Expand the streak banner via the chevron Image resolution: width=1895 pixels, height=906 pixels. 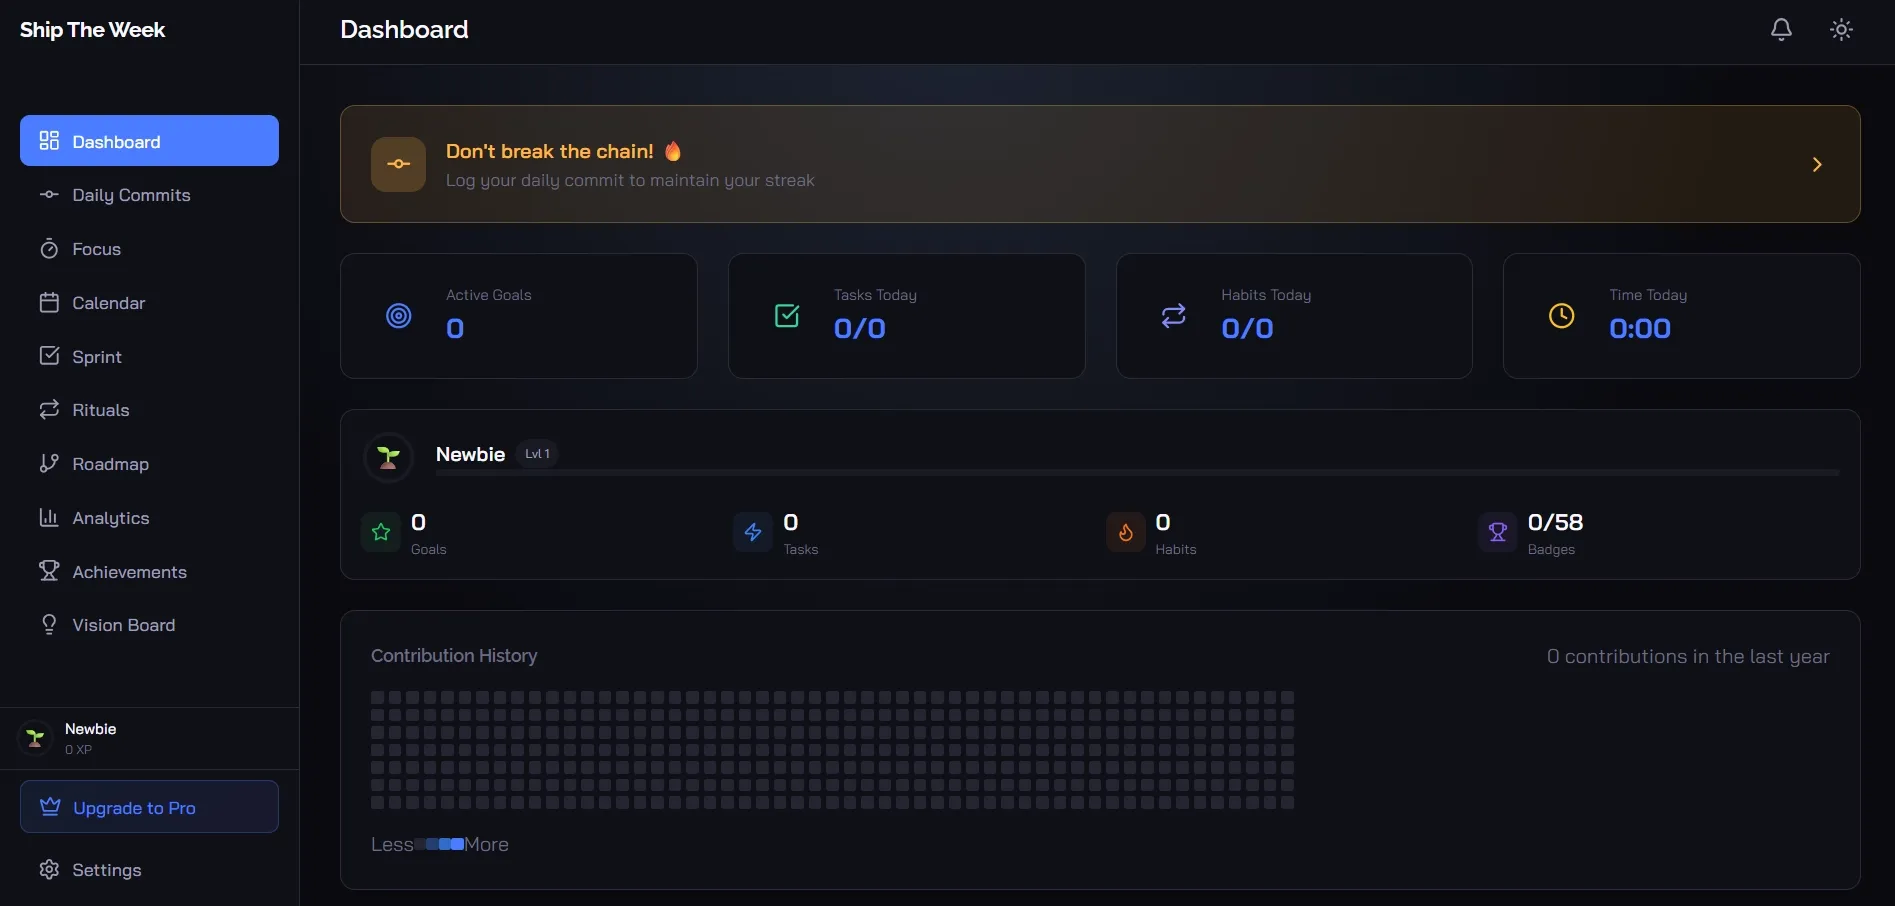[1817, 164]
